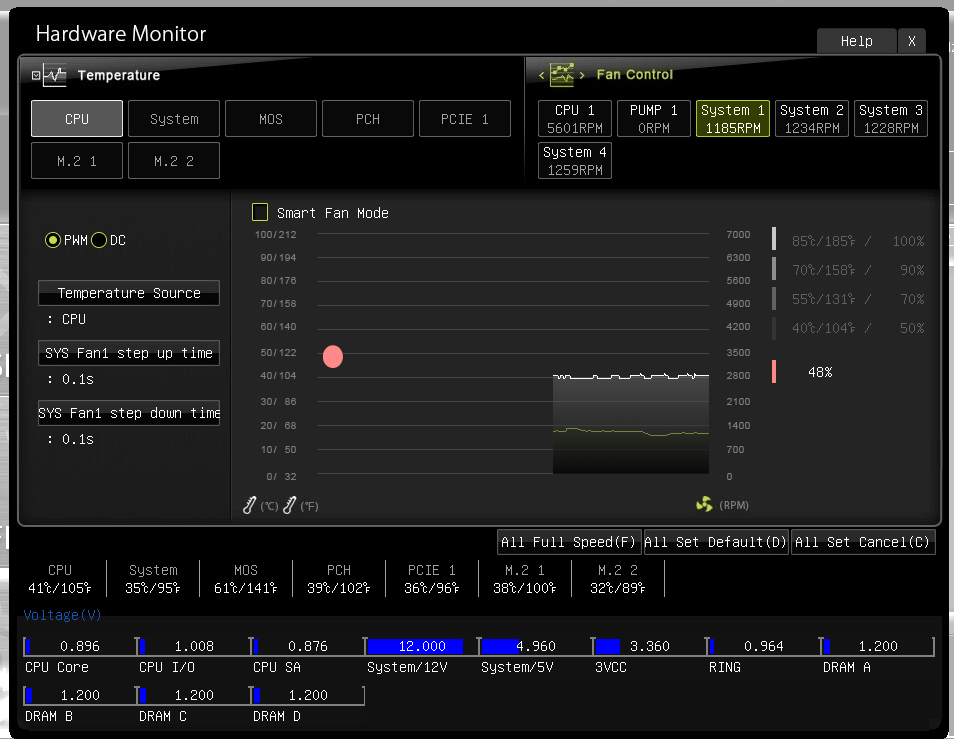954x739 pixels.
Task: Choose the System 2 fan
Action: [812, 119]
